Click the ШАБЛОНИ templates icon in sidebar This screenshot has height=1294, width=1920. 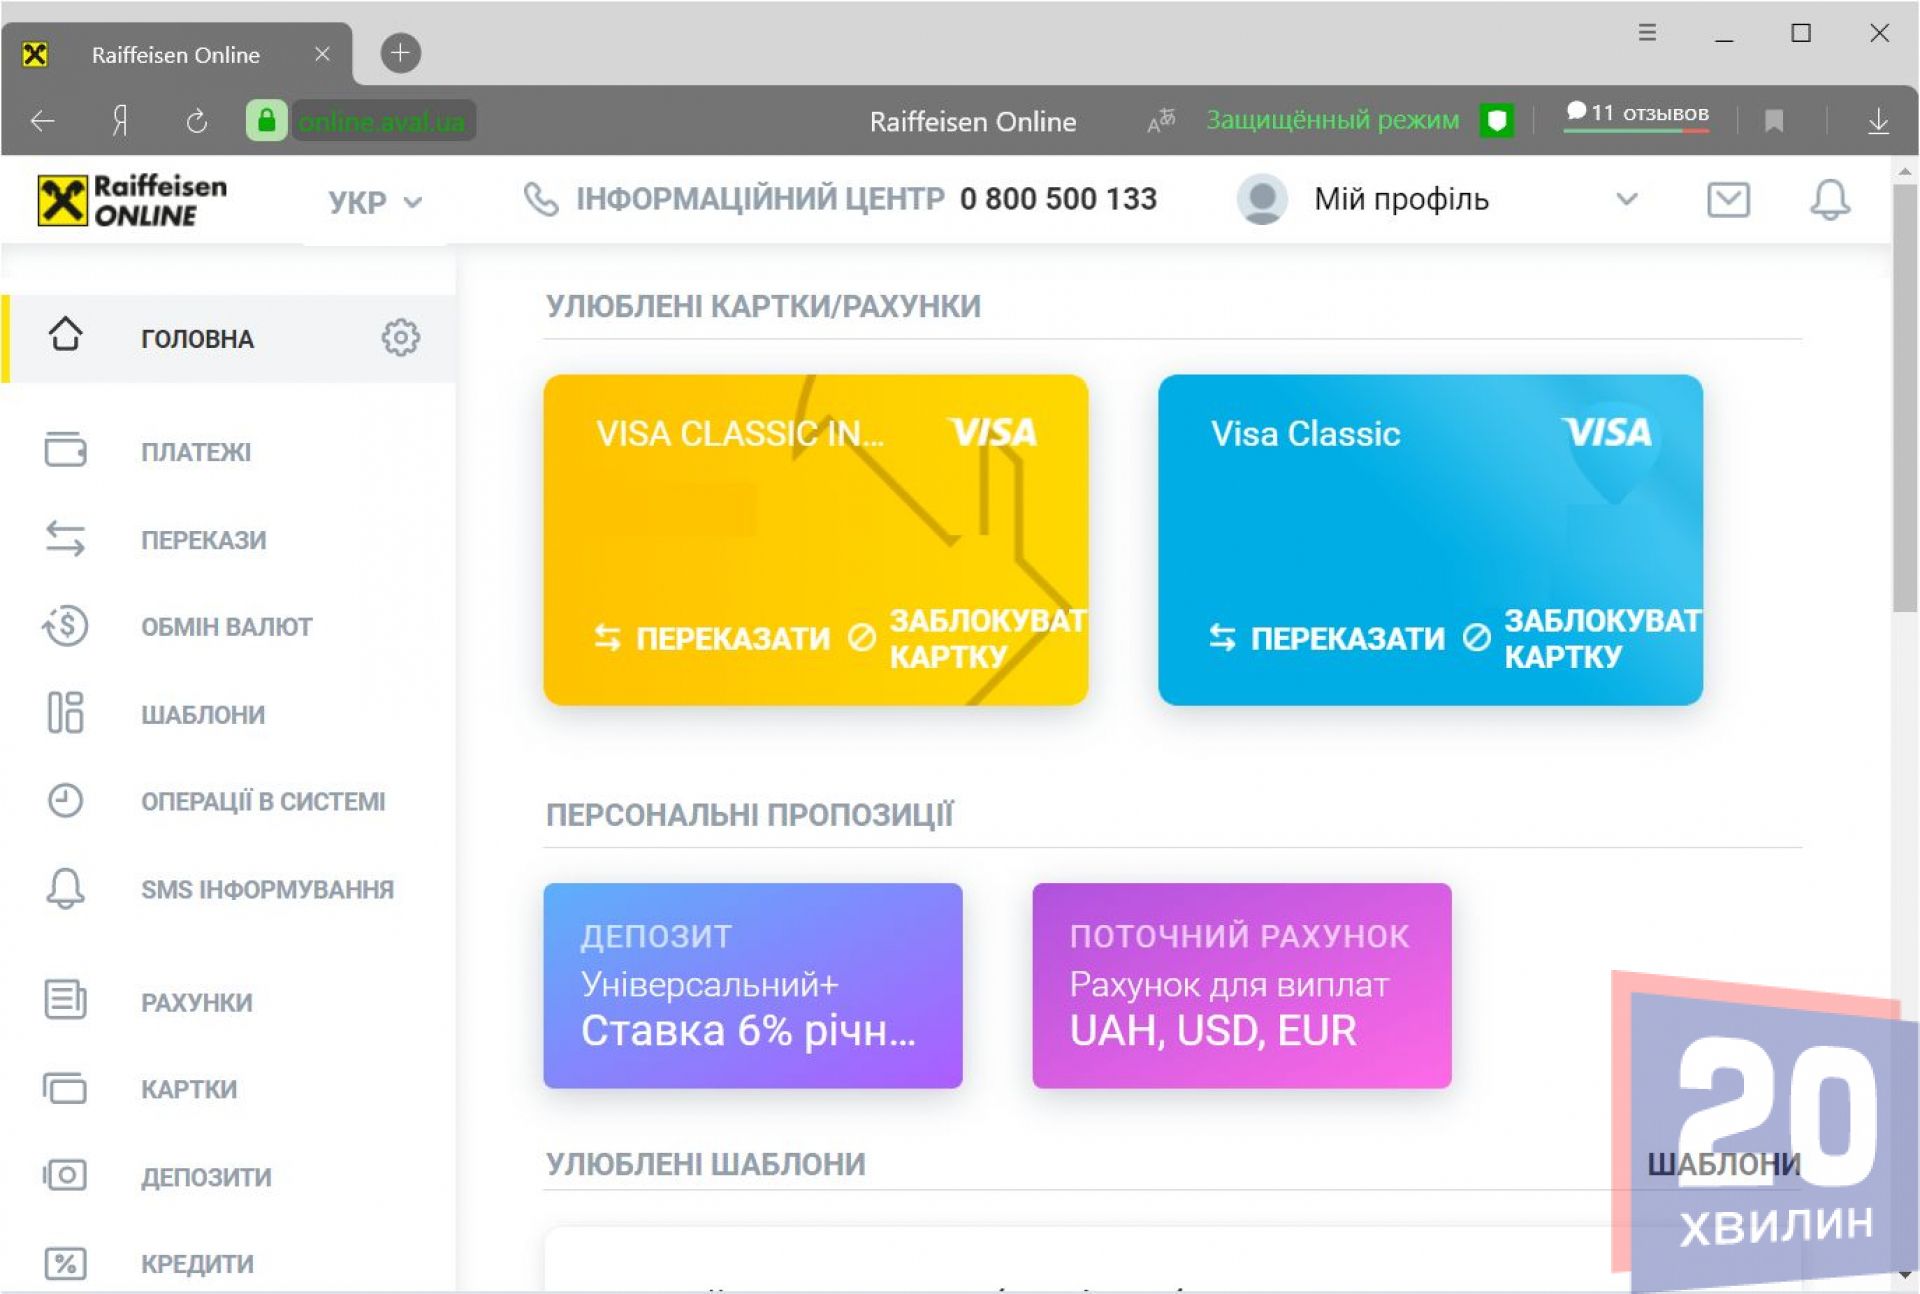pyautogui.click(x=66, y=713)
